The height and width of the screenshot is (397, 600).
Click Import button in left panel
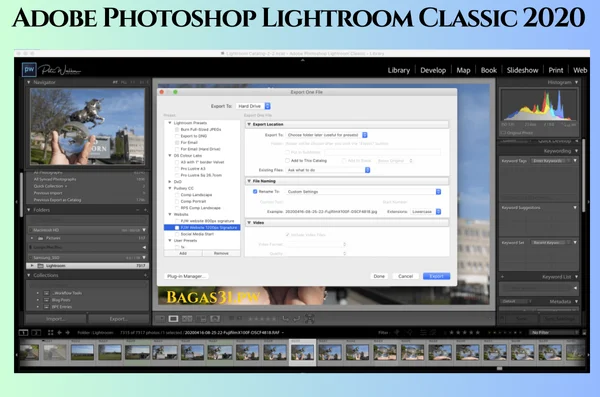(x=55, y=319)
